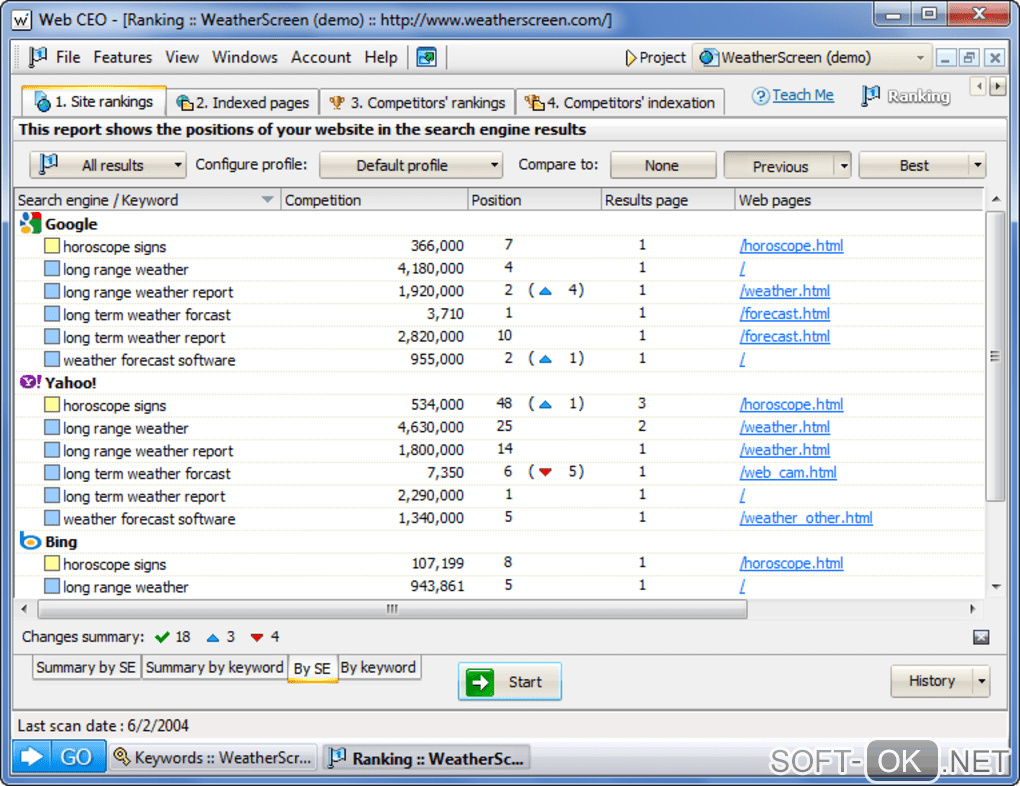Expand the History dropdown arrow
Viewport: 1020px width, 786px height.
point(982,682)
